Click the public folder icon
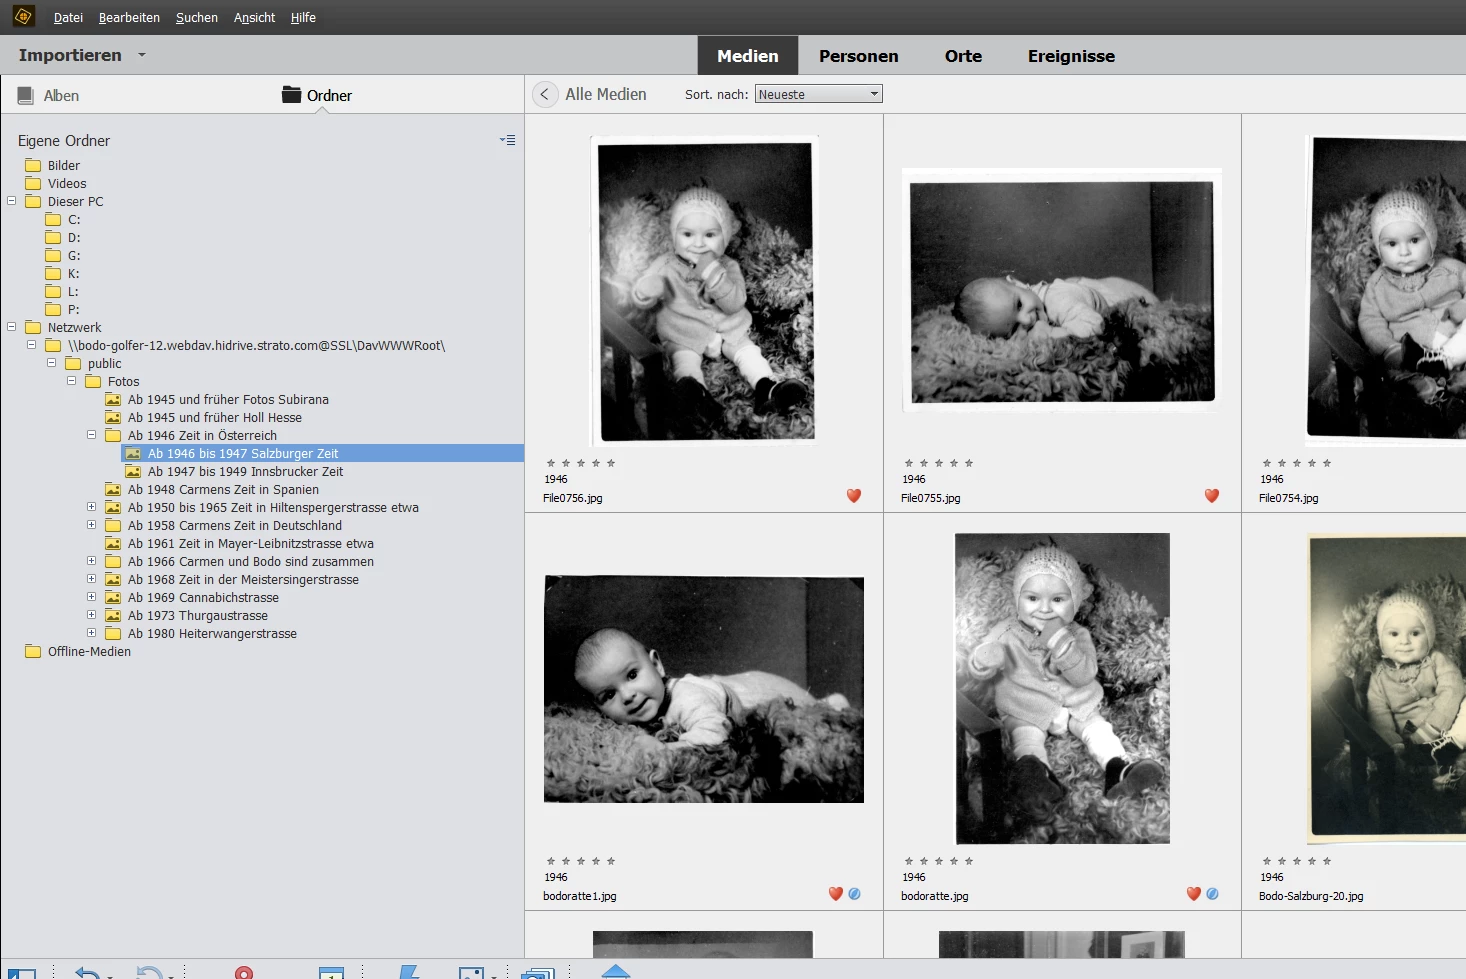 click(x=73, y=363)
